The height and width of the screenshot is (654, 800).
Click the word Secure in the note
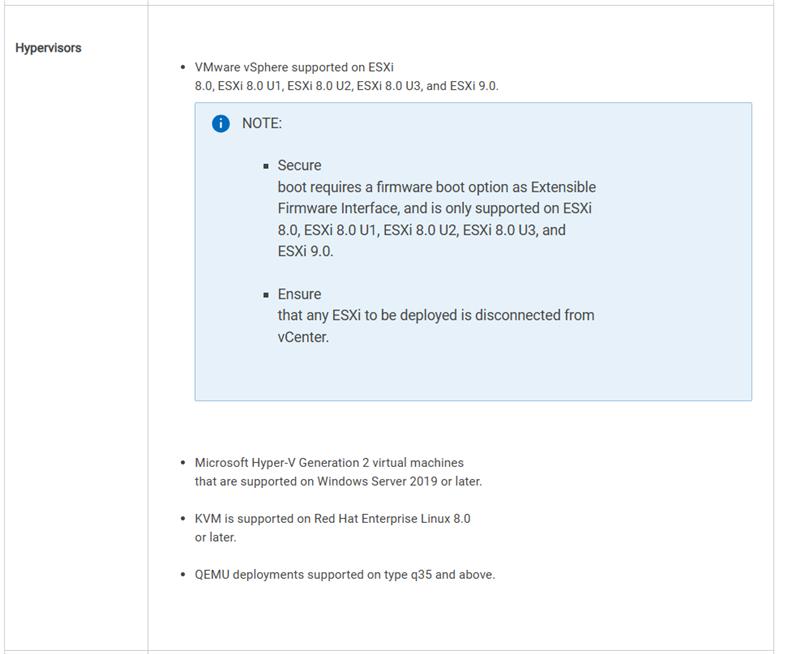pos(299,165)
